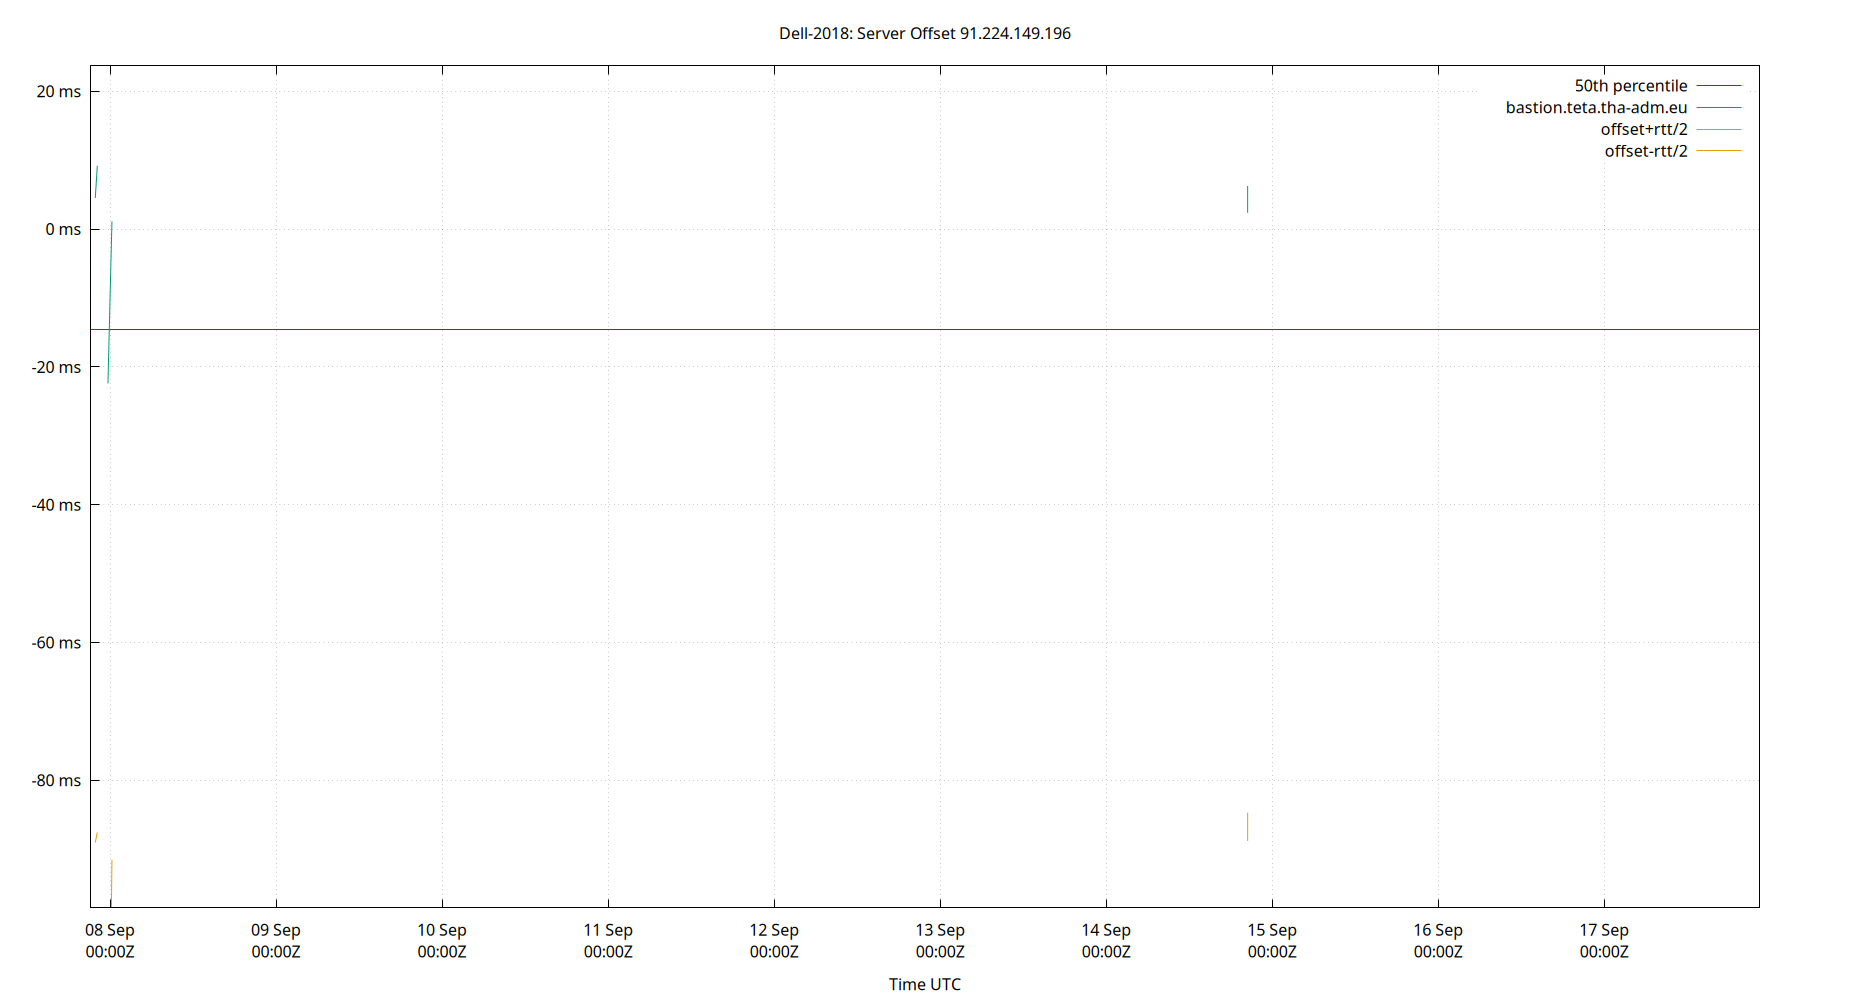Viewport: 1850px width, 1000px height.
Task: Click the '12 Sep 00:00Z' x-axis label
Action: pos(774,941)
